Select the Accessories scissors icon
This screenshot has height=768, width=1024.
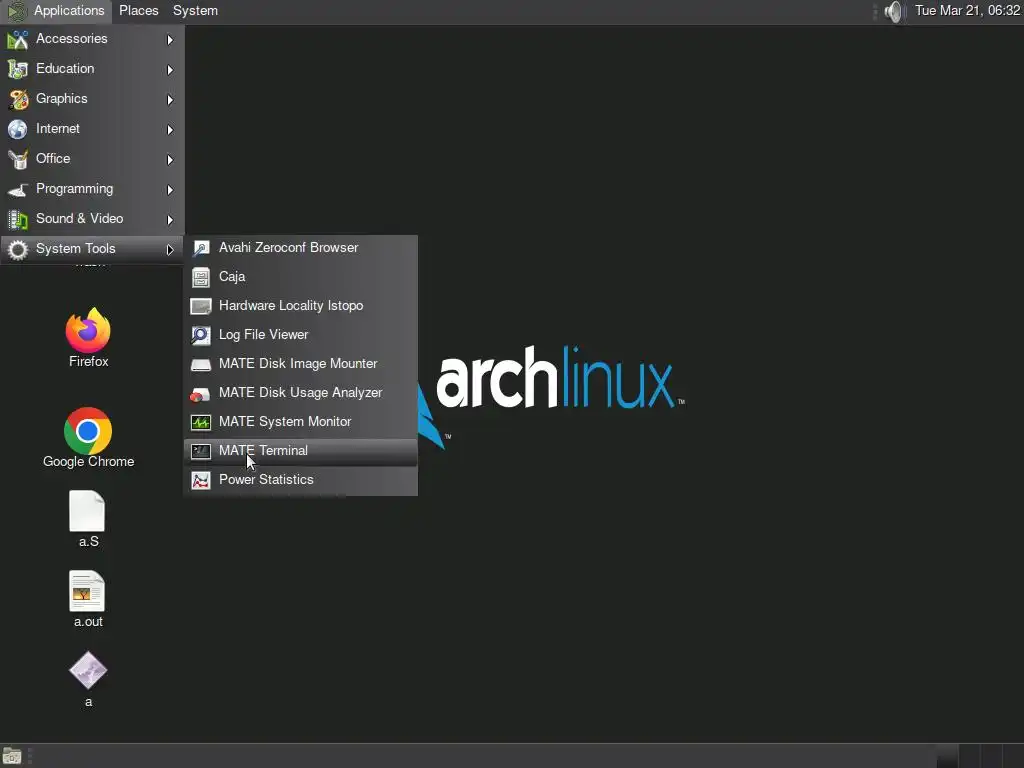tap(18, 39)
